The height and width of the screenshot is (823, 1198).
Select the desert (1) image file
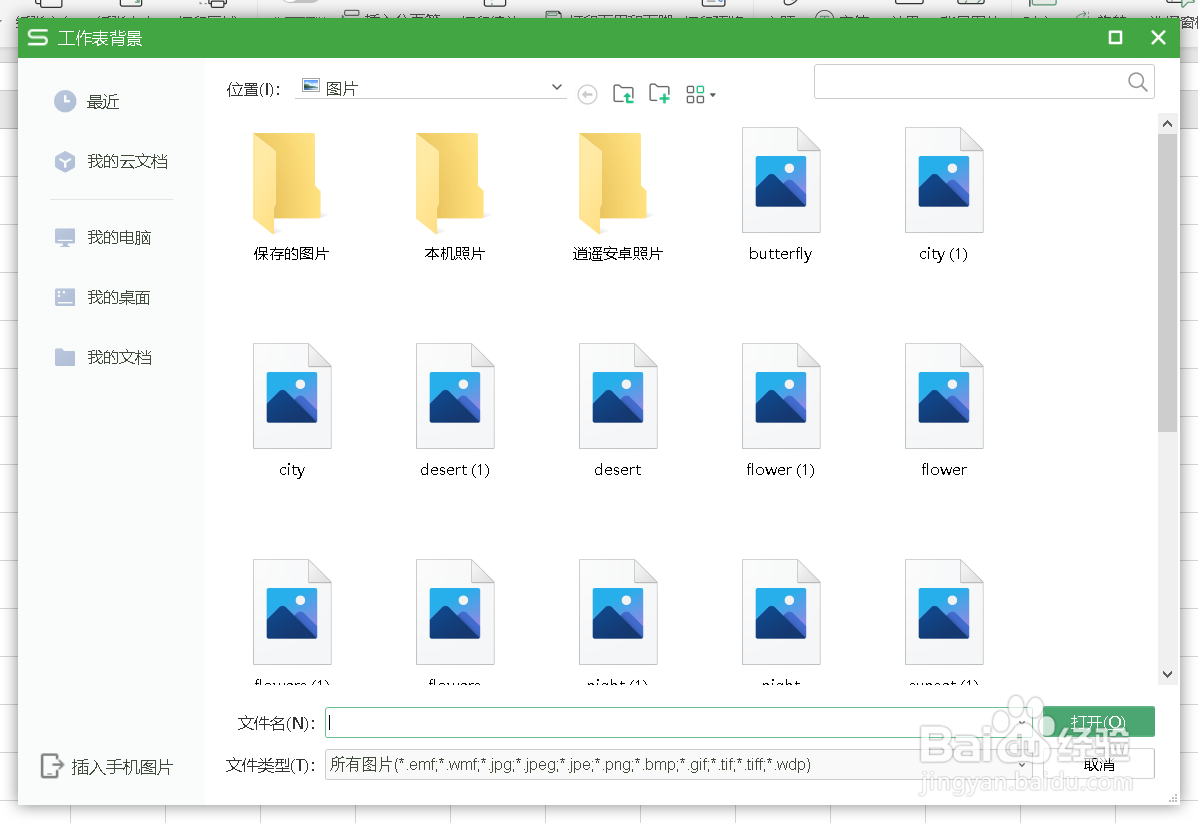click(455, 411)
